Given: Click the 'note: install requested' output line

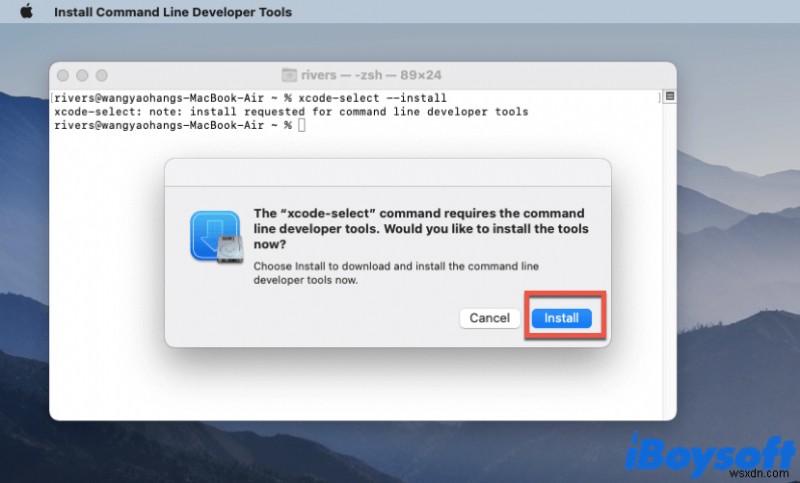Looking at the screenshot, I should pos(291,112).
